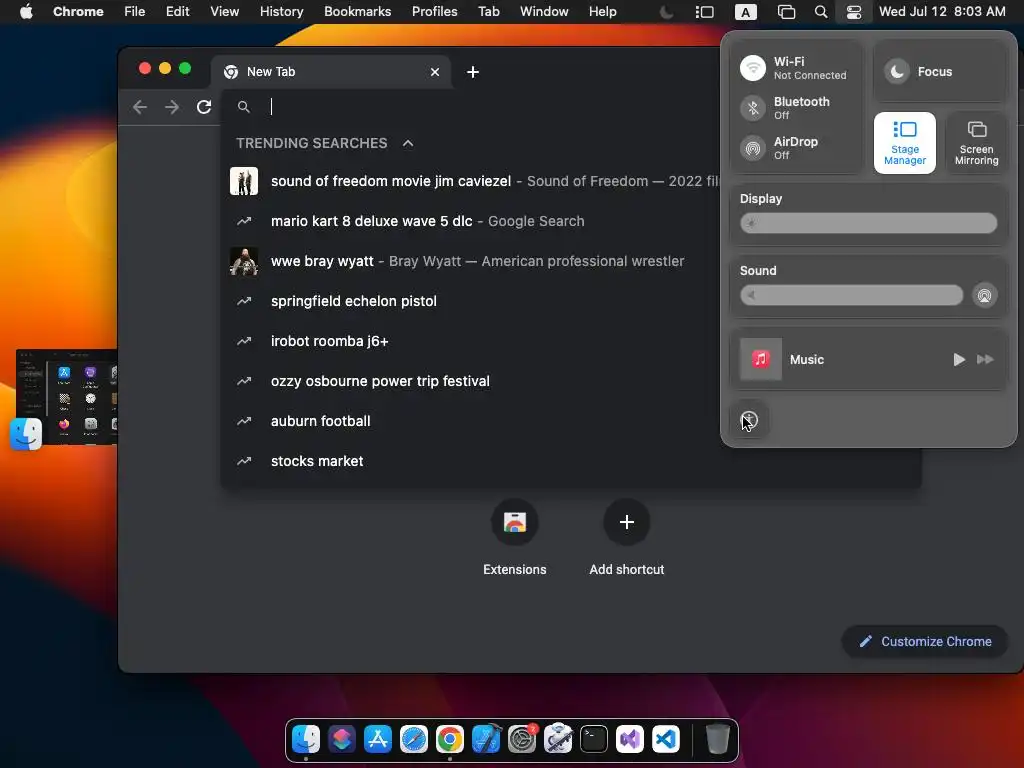The width and height of the screenshot is (1024, 768).
Task: Open Finder from the Dock
Action: coord(306,739)
